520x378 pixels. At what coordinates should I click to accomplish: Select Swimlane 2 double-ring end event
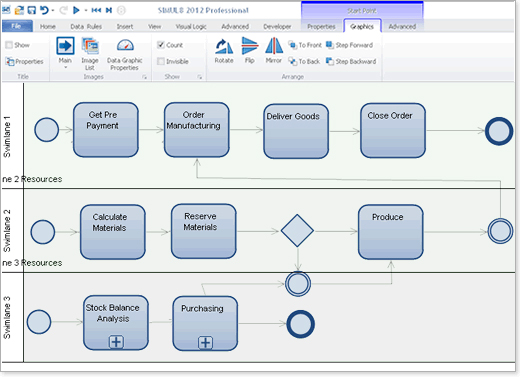(x=500, y=231)
